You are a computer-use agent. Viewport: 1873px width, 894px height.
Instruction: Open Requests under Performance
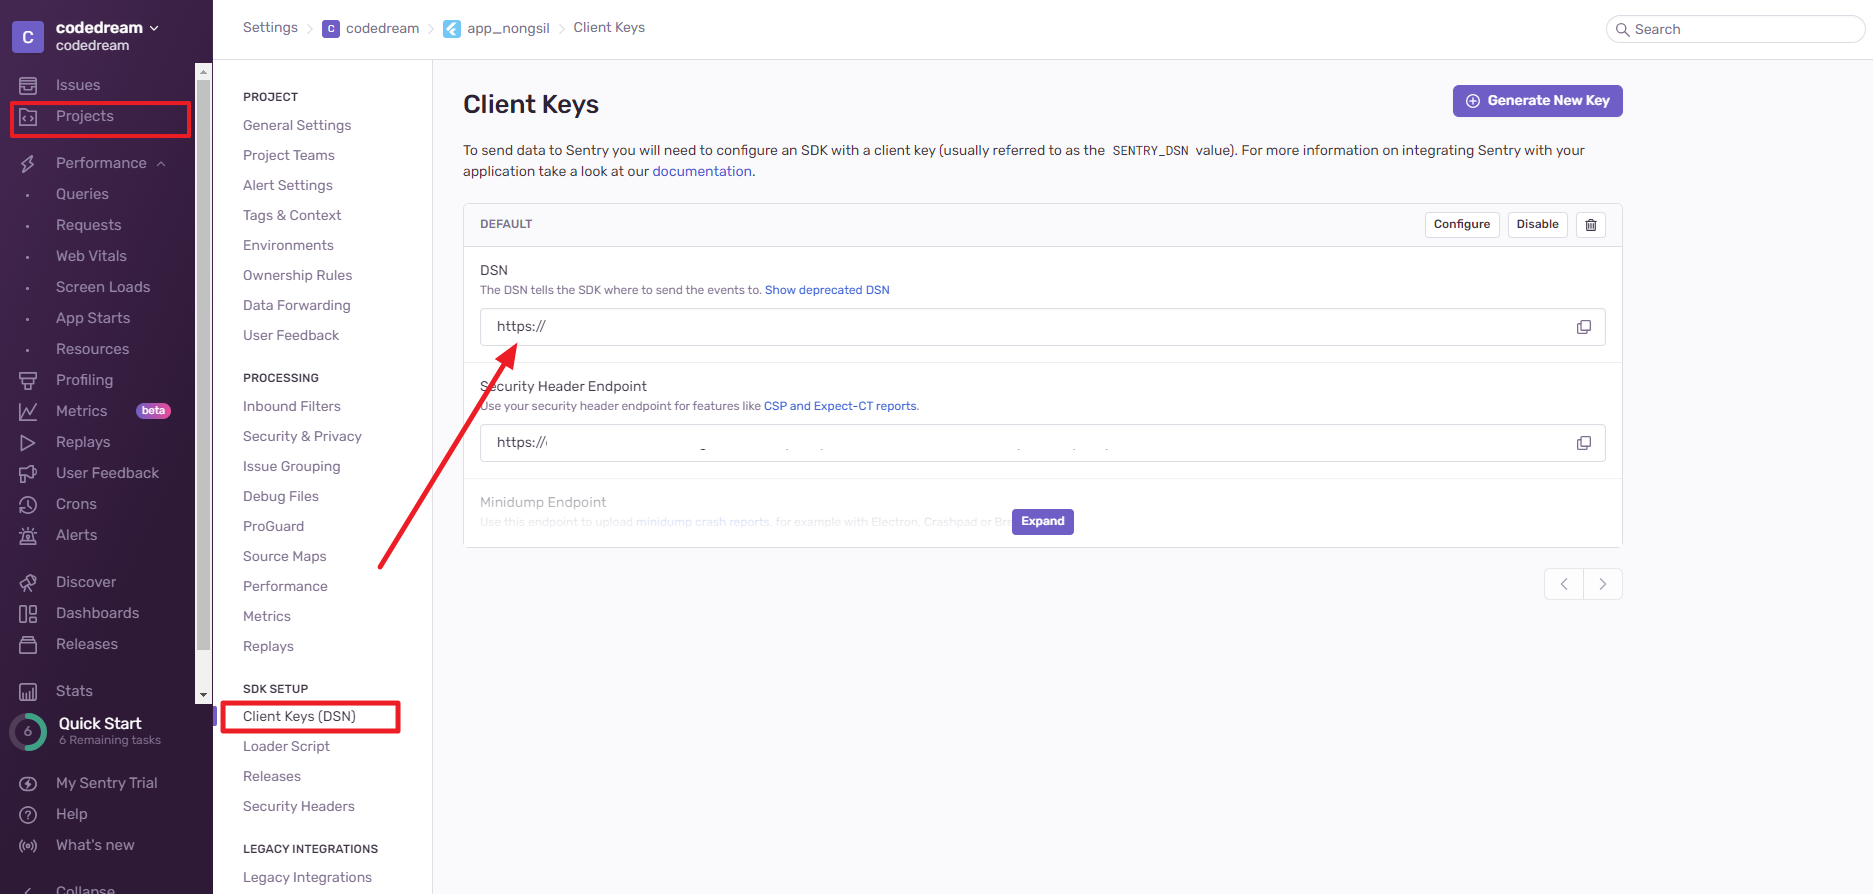(x=89, y=225)
